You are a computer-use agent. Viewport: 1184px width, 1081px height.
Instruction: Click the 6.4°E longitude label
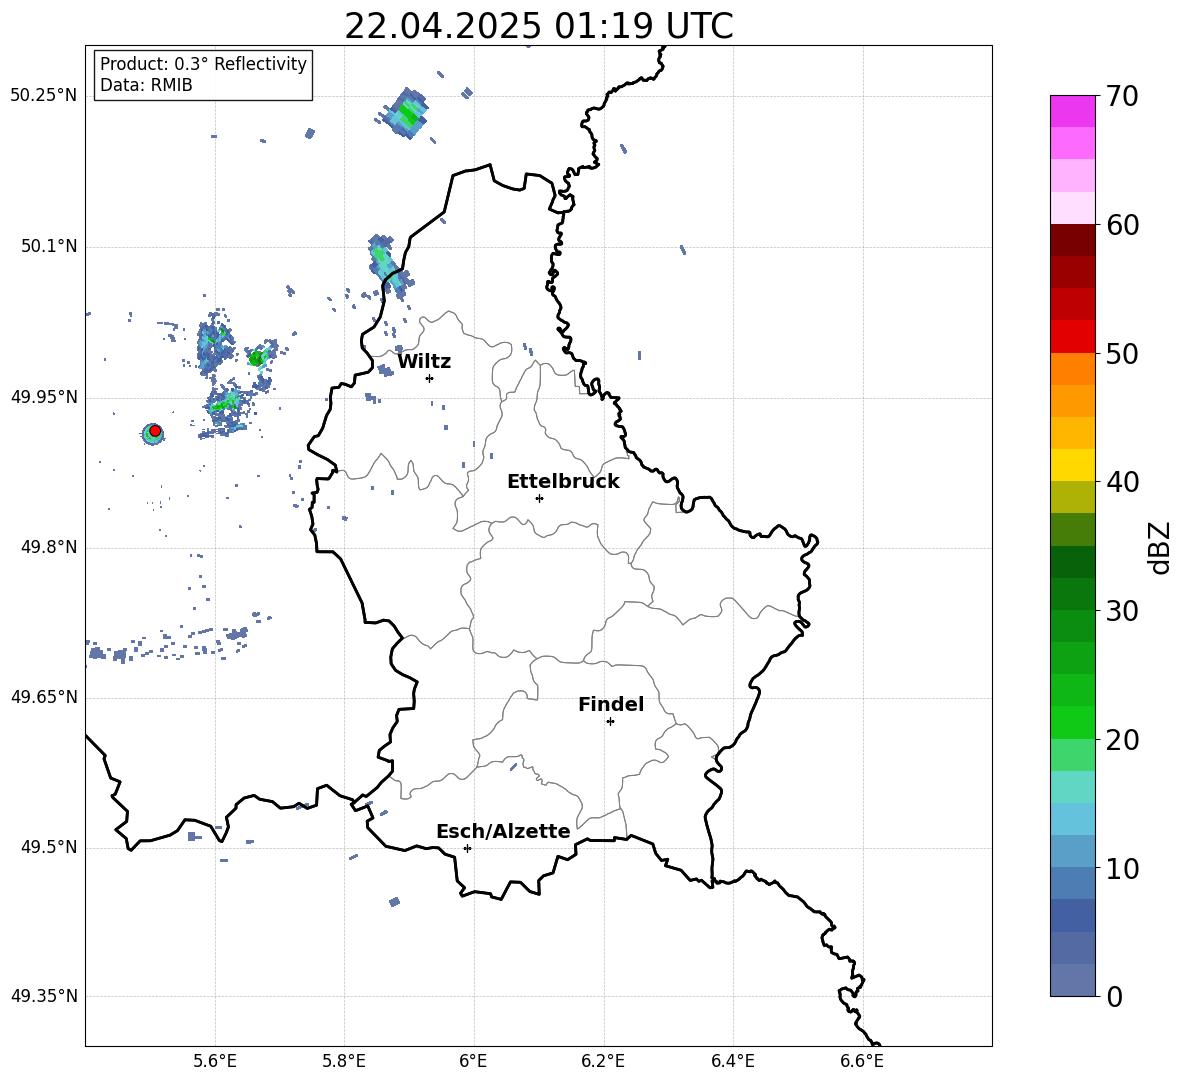732,1061
